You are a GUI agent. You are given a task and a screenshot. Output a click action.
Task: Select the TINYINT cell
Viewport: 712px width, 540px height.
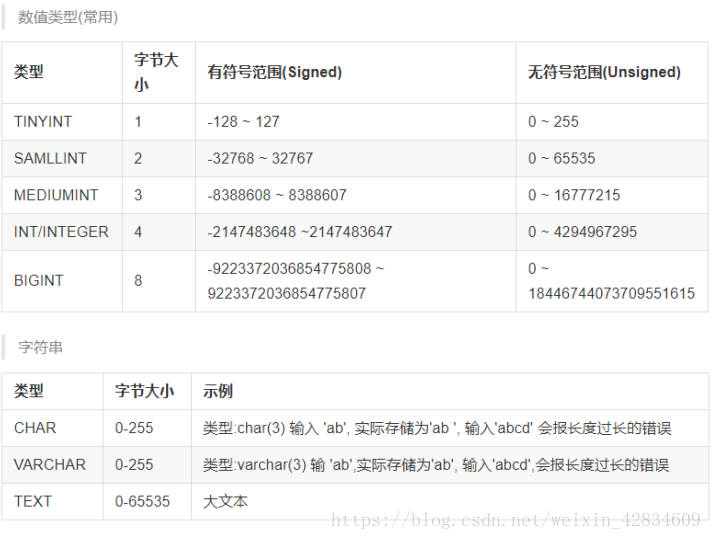62,122
